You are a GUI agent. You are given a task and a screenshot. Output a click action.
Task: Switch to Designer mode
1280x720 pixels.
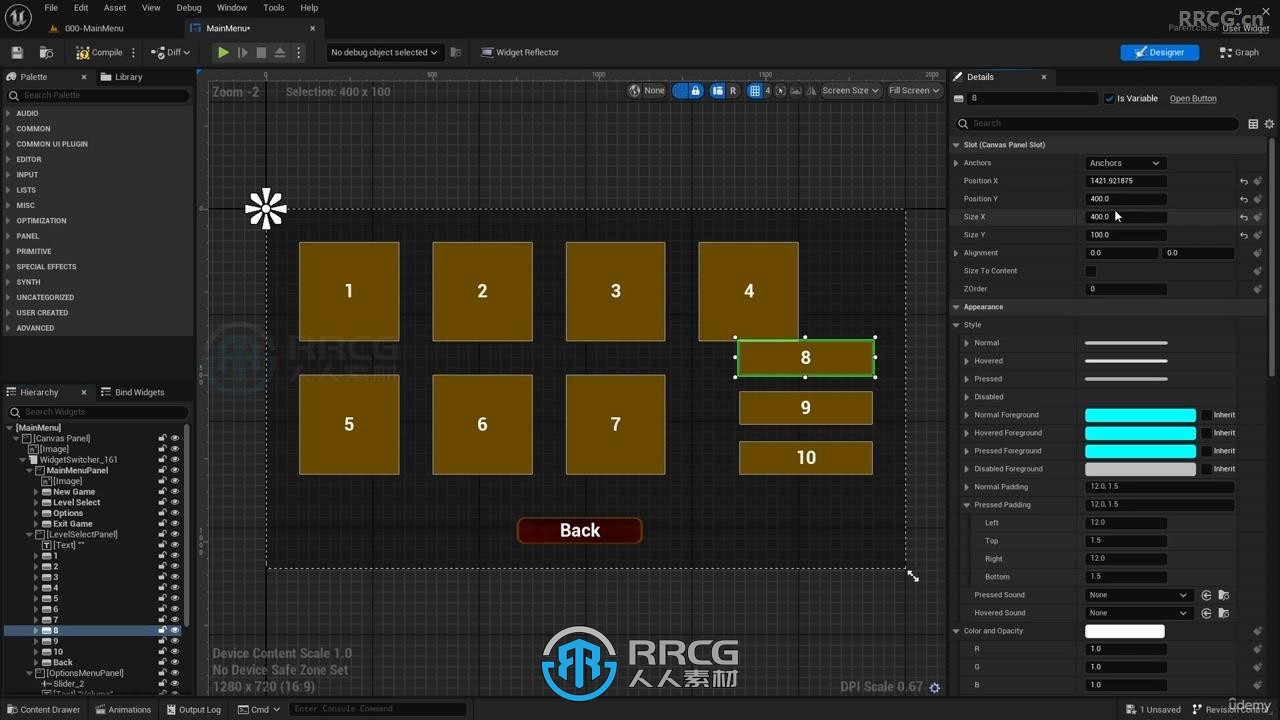[x=1159, y=52]
